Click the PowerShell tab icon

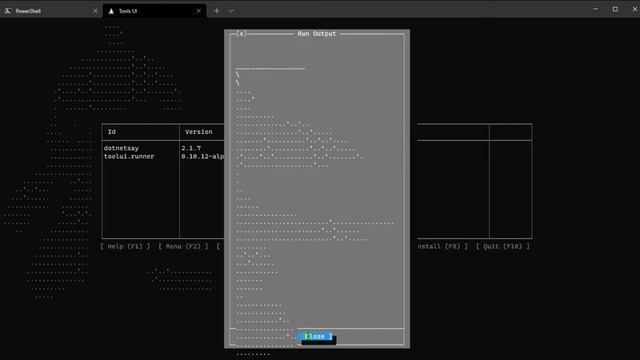(8, 11)
